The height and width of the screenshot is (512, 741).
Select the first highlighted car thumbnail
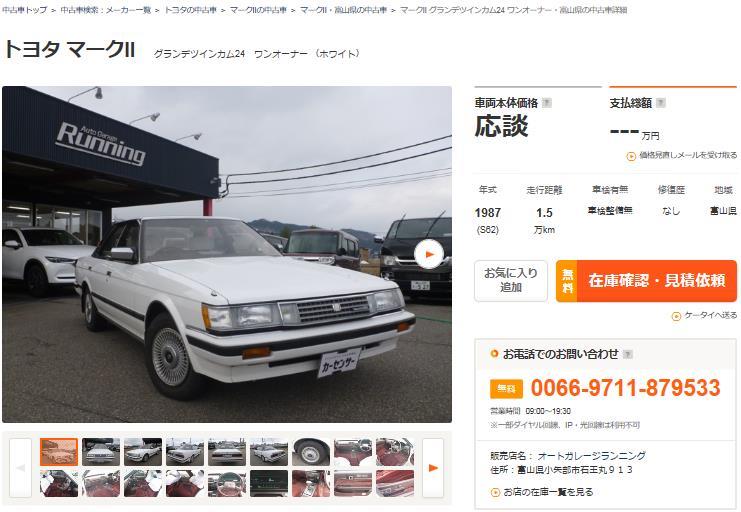(x=59, y=452)
